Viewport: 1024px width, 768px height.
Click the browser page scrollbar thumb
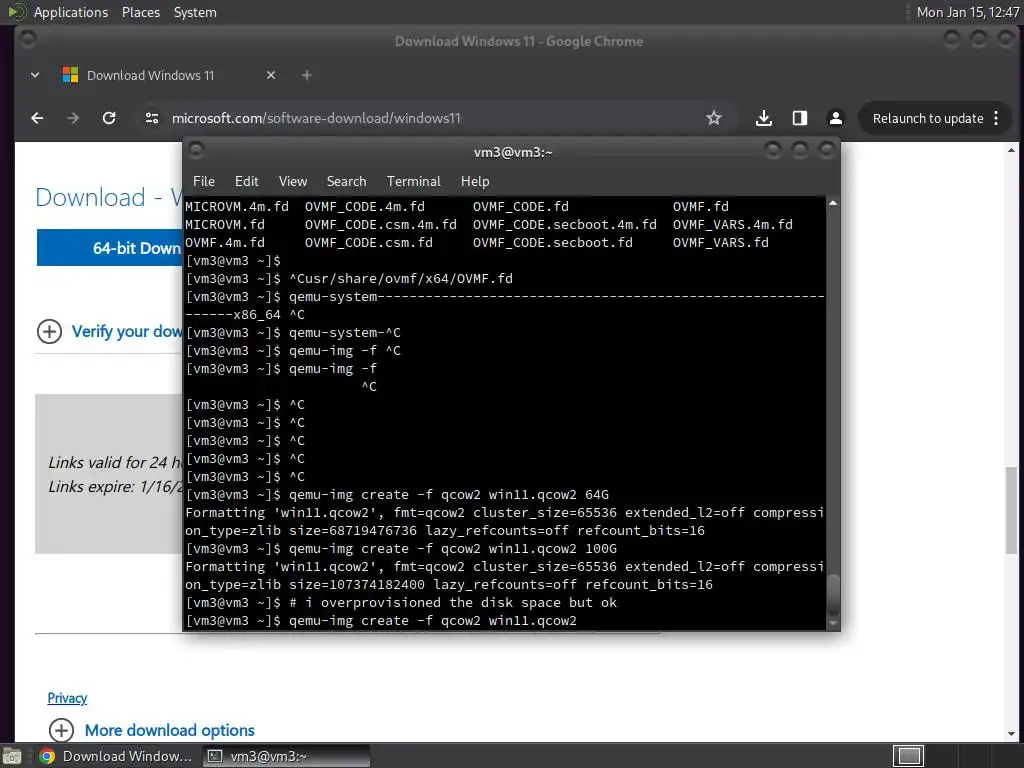coord(1011,509)
